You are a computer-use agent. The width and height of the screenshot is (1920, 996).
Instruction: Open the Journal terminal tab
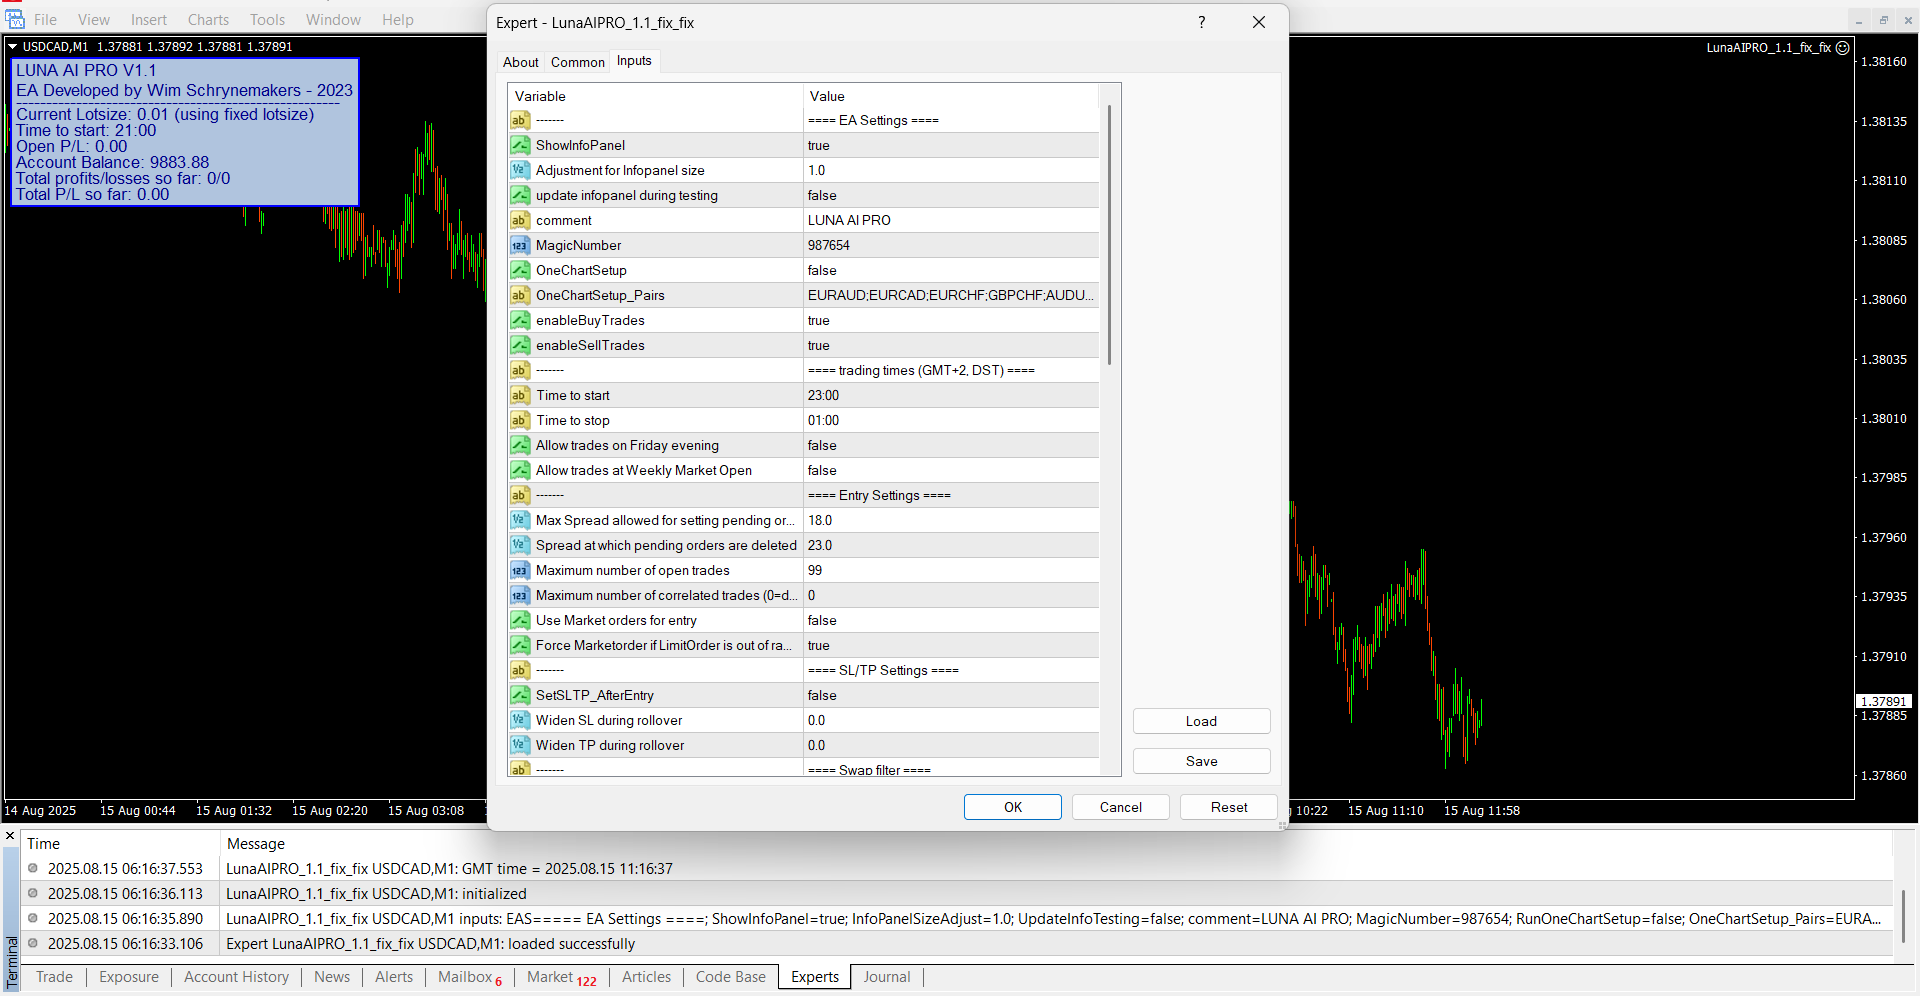pos(886,977)
